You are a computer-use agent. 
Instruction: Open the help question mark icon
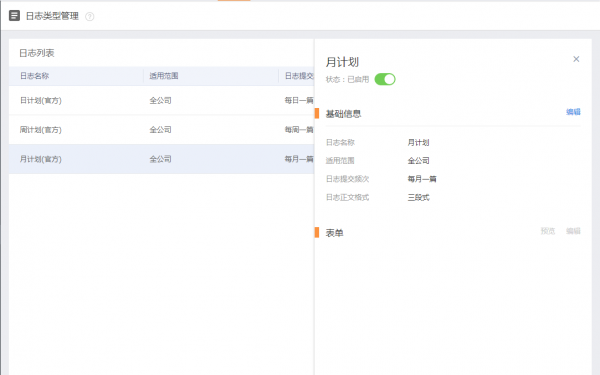click(90, 16)
